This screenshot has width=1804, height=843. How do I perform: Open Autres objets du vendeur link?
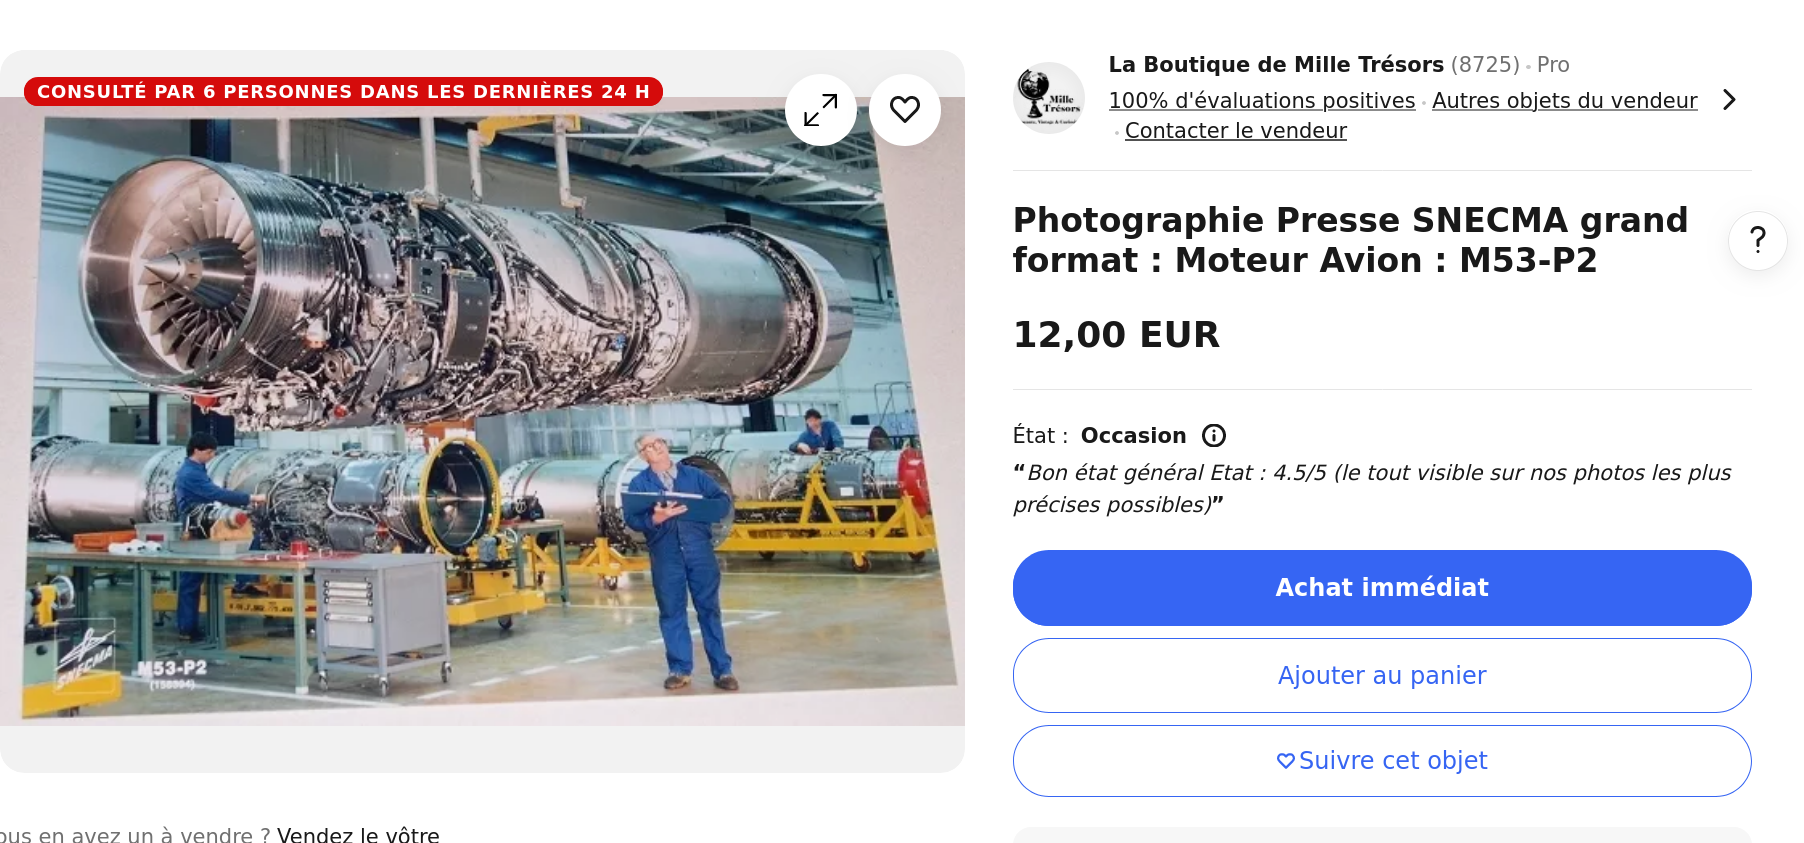[1565, 101]
